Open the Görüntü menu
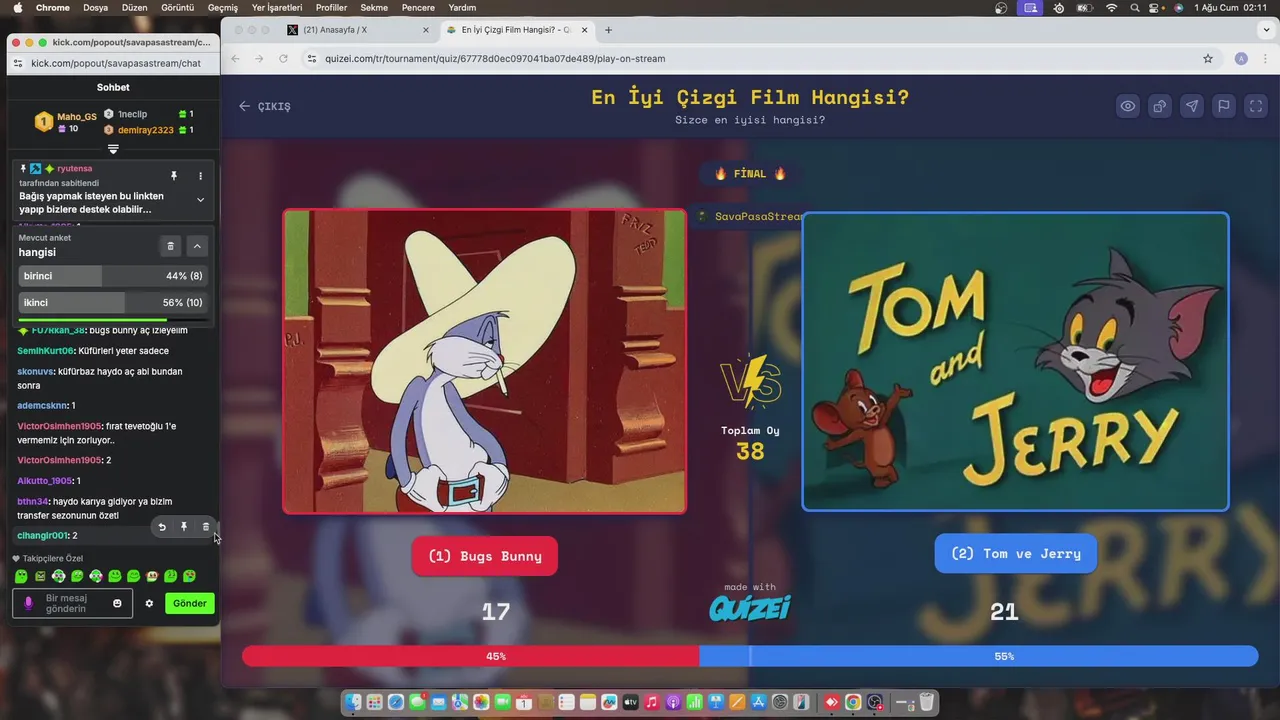Viewport: 1280px width, 720px height. click(177, 8)
